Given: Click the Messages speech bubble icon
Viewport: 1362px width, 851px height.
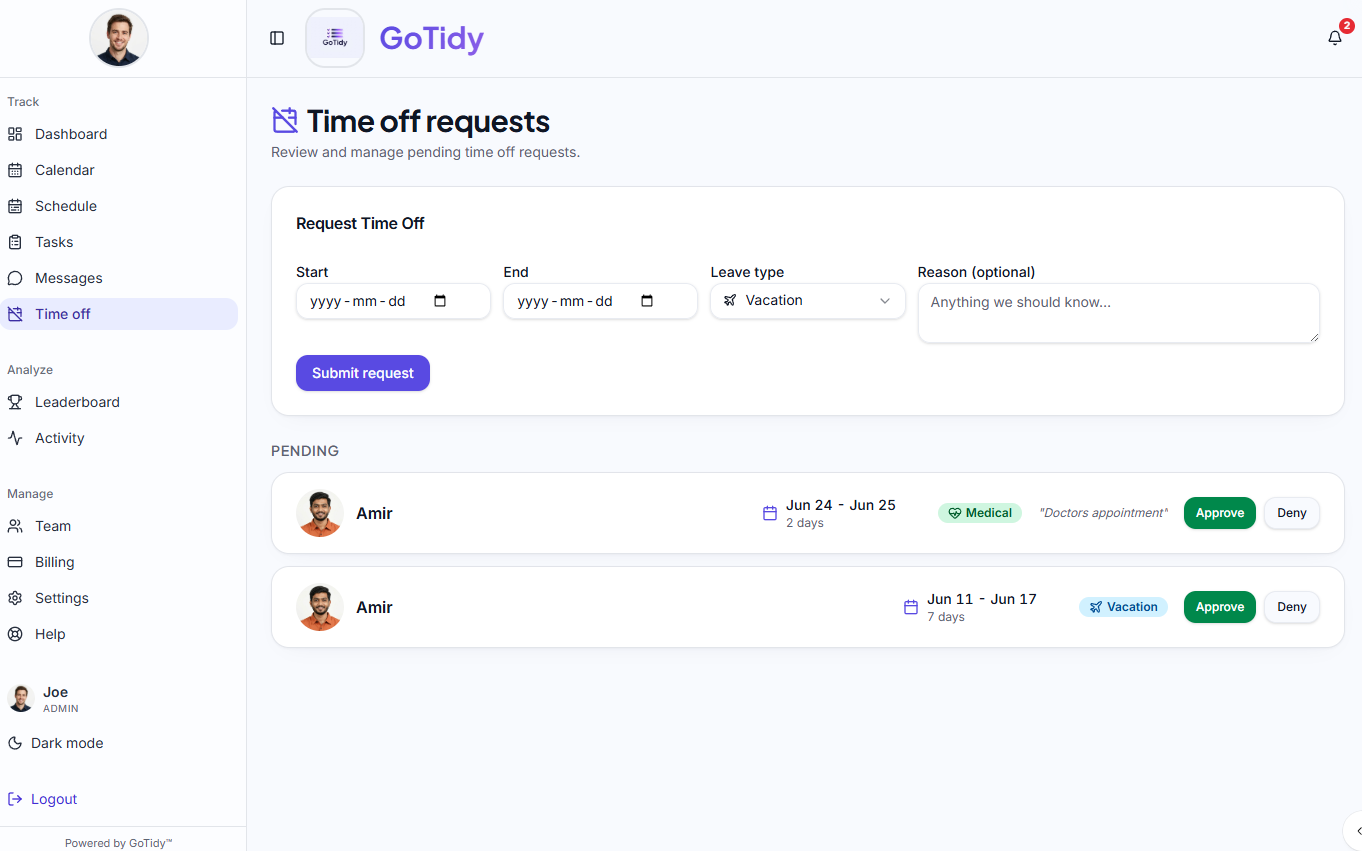Looking at the screenshot, I should coord(15,278).
